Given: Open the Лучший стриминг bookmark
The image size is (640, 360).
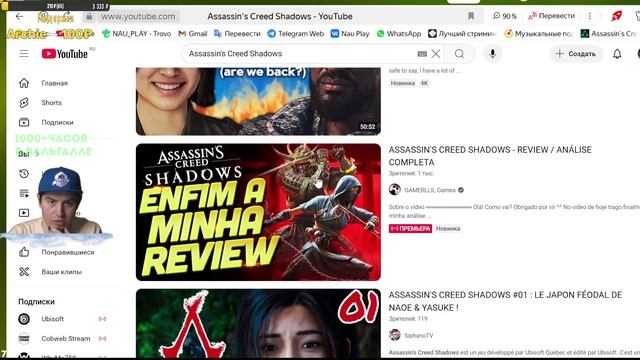Looking at the screenshot, I should point(462,33).
